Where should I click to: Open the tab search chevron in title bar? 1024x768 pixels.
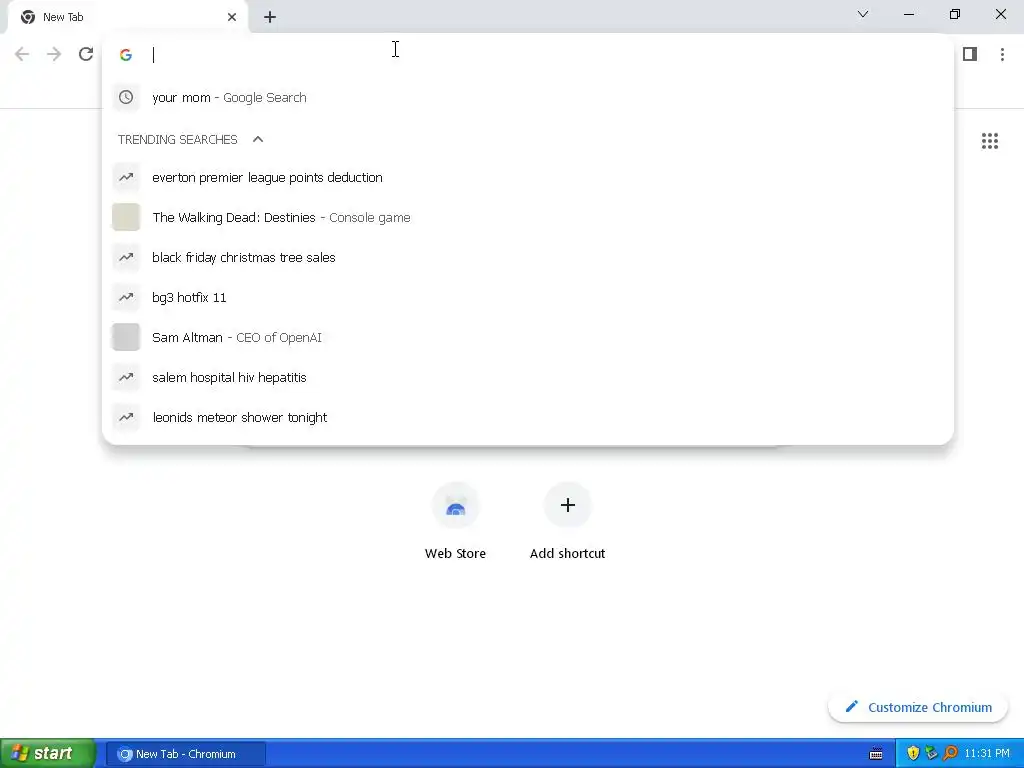[x=863, y=14]
